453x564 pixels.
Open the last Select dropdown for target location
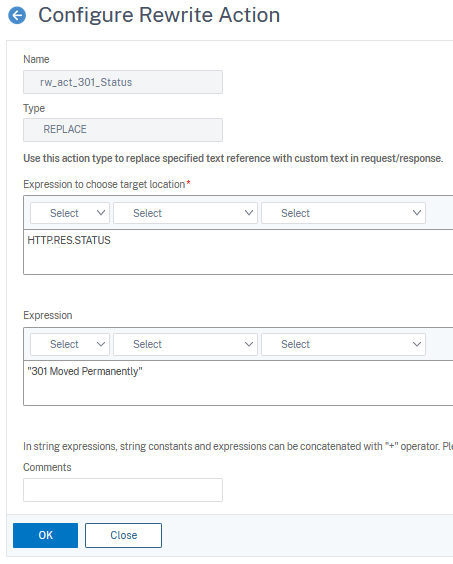point(343,213)
